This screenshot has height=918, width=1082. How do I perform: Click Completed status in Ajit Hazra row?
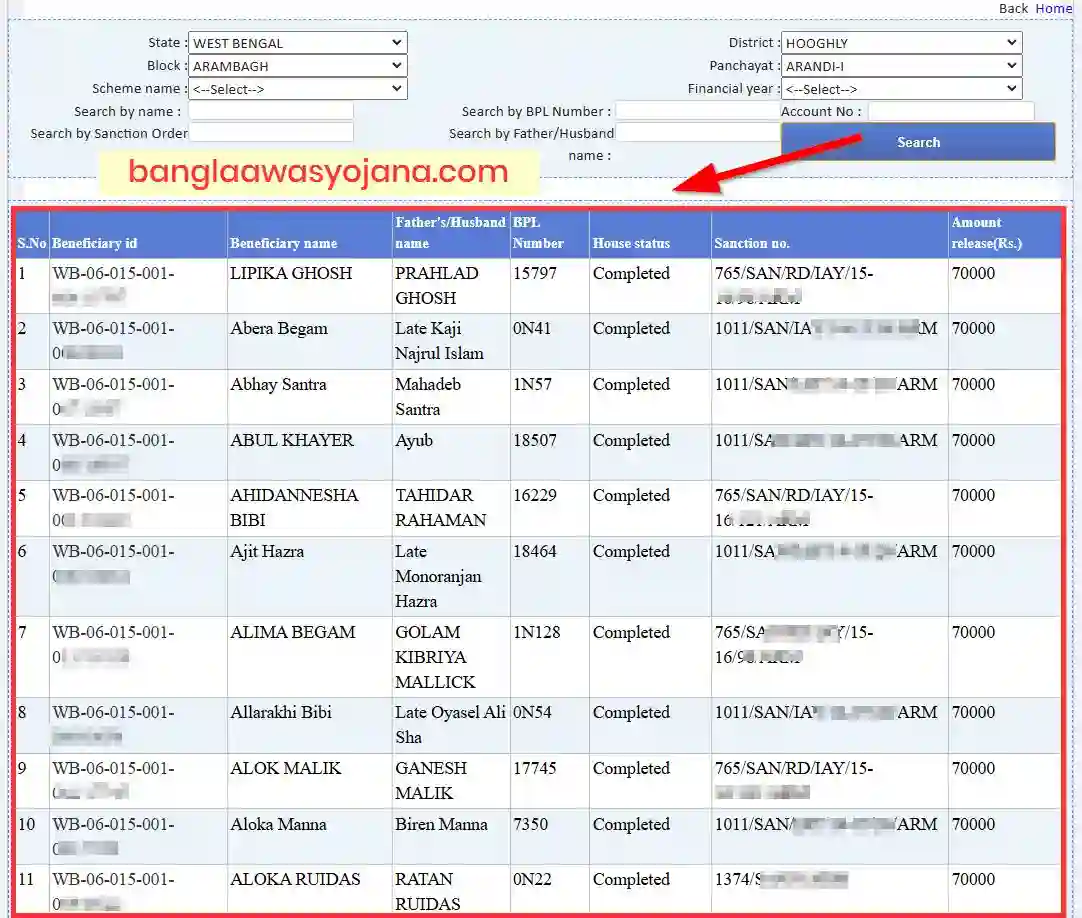pos(631,551)
